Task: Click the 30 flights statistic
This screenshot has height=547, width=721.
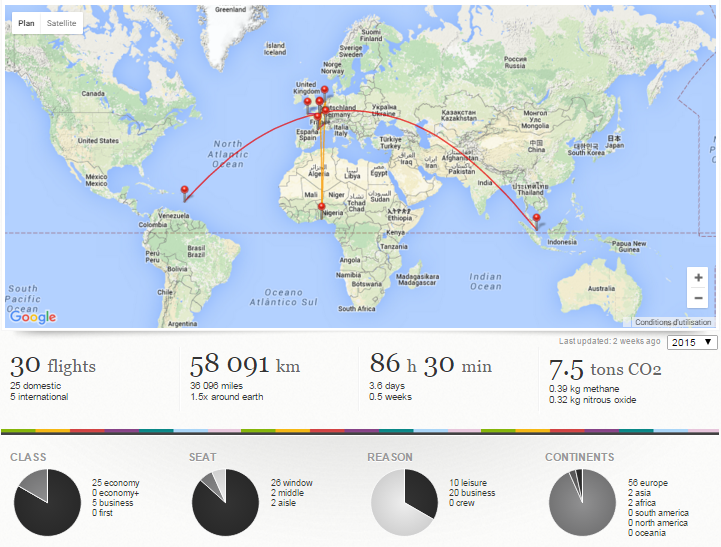Action: pyautogui.click(x=53, y=366)
